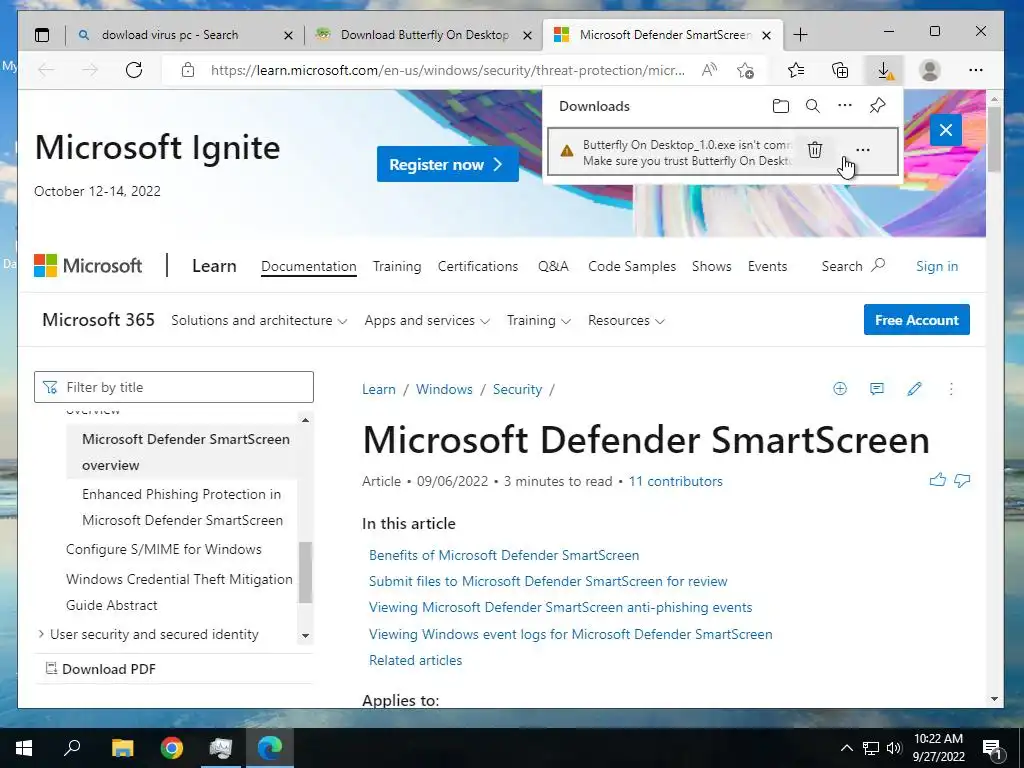Image resolution: width=1024 pixels, height=768 pixels.
Task: Add article to collection with the plus circle icon
Action: pos(840,389)
